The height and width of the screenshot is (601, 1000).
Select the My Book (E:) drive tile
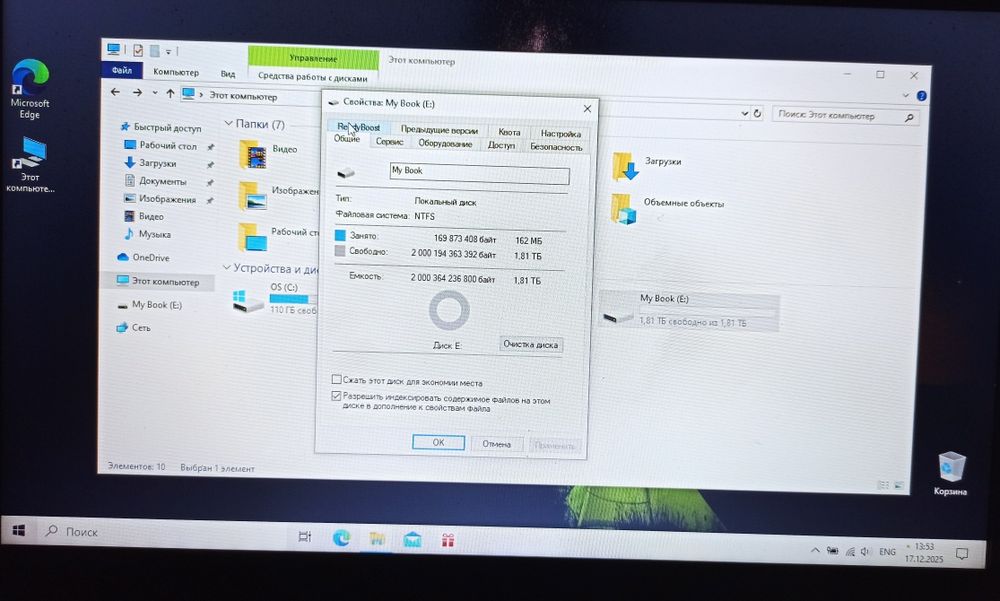pos(689,309)
